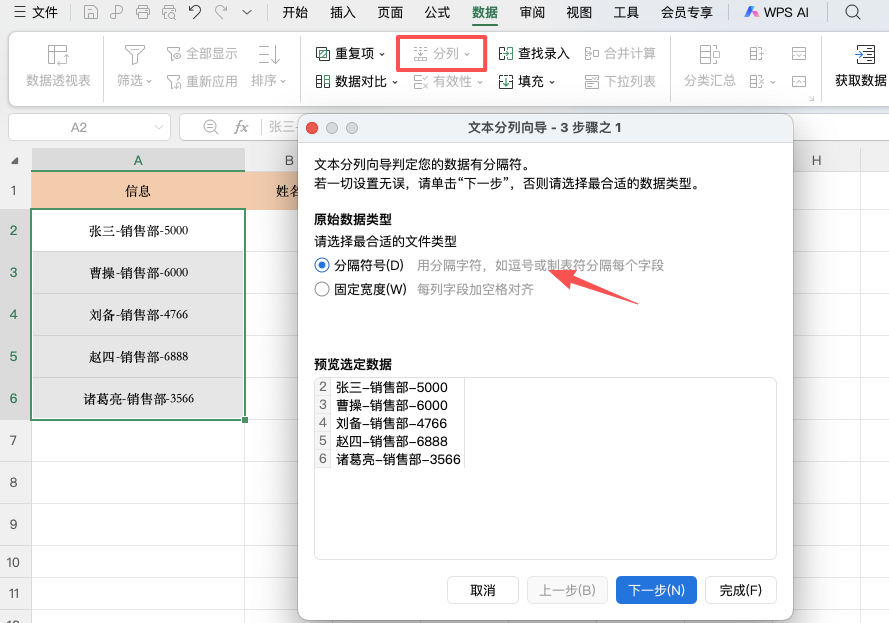Click 分类汇总 subtotal icon
The height and width of the screenshot is (623, 889).
pyautogui.click(x=709, y=66)
